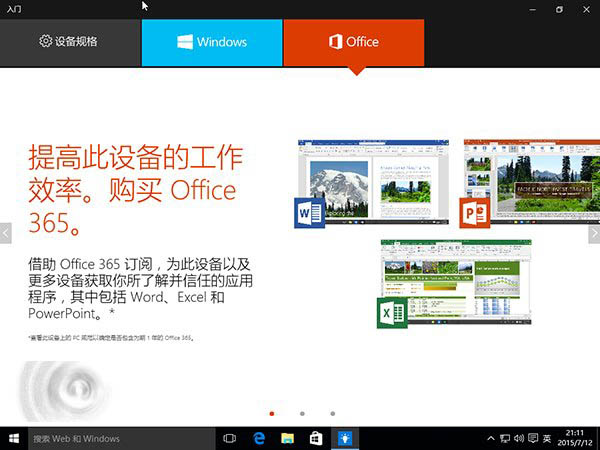Advance to next slide with right arrow
The width and height of the screenshot is (600, 450).
[x=594, y=233]
